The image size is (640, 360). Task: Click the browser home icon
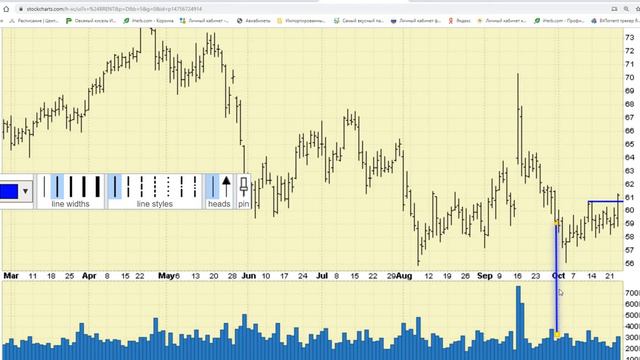[6, 9]
